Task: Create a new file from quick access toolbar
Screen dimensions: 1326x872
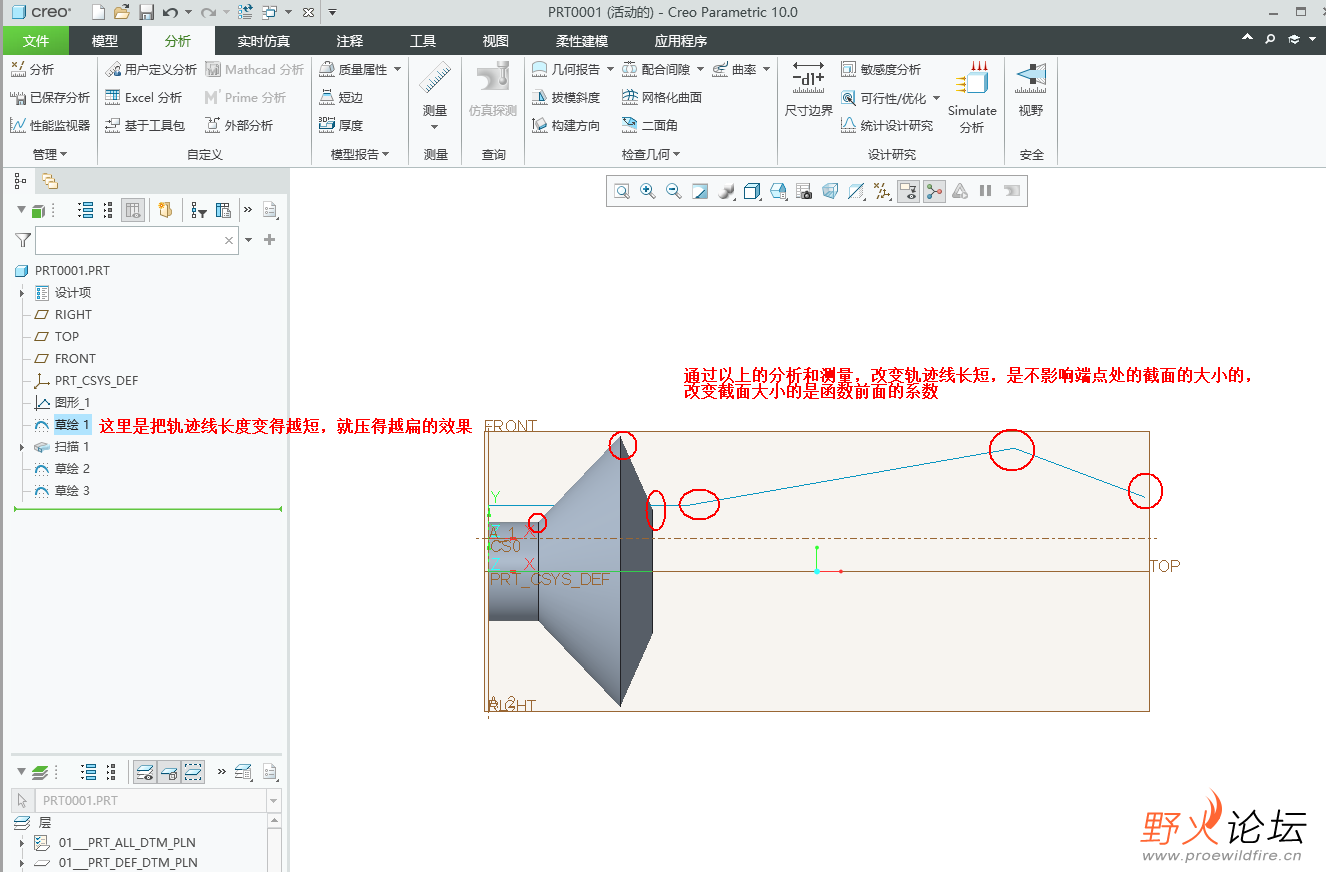Action: pos(97,12)
